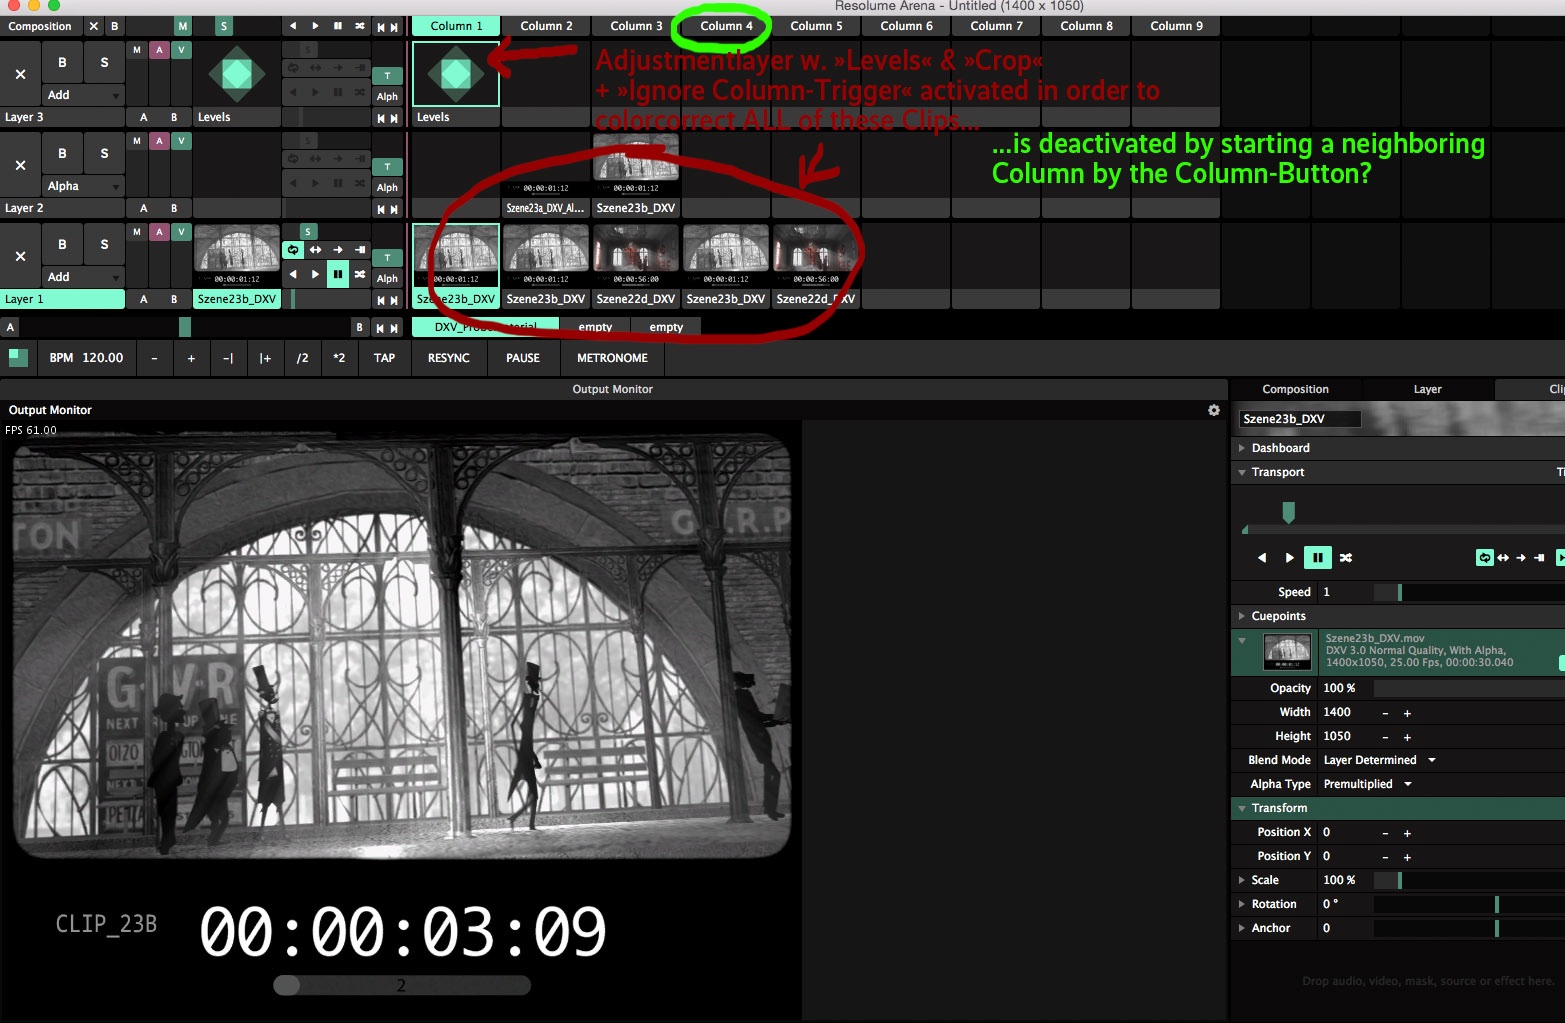Click the Output Monitor settings gear icon
Image resolution: width=1565 pixels, height=1023 pixels.
(1213, 410)
